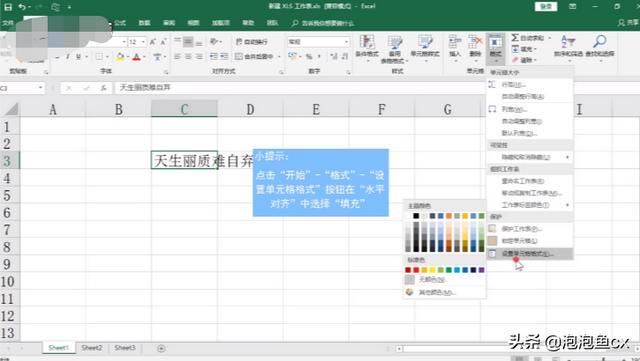The image size is (640, 361).
Task: Choose Rename Sheet (重命名工作表)
Action: (x=530, y=181)
